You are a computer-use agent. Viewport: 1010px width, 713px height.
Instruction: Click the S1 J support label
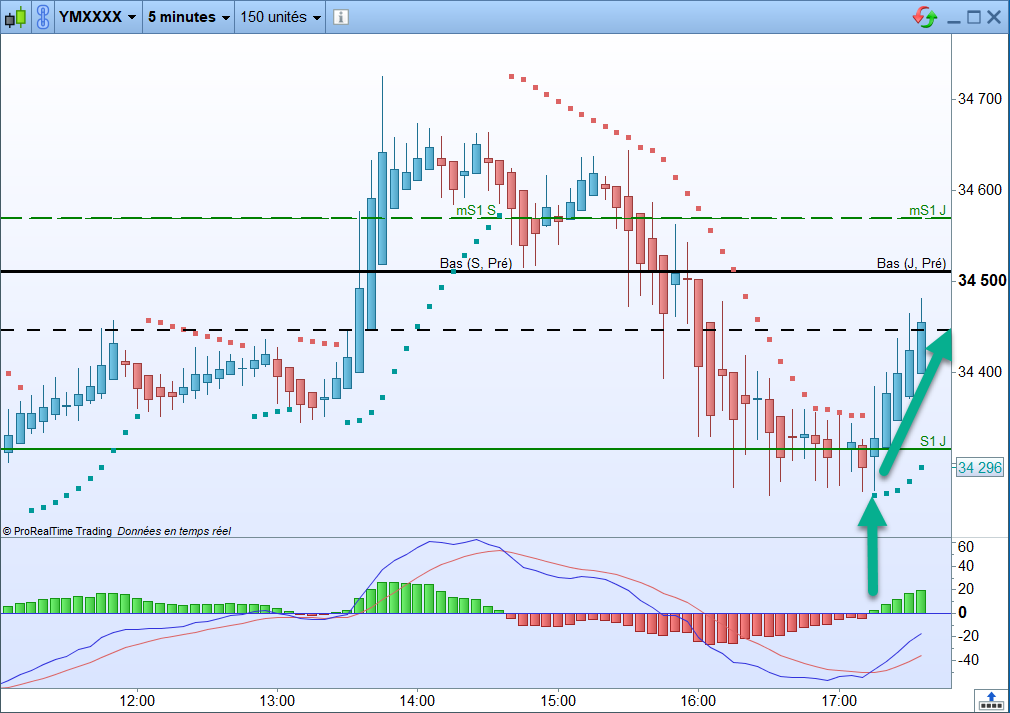[933, 441]
